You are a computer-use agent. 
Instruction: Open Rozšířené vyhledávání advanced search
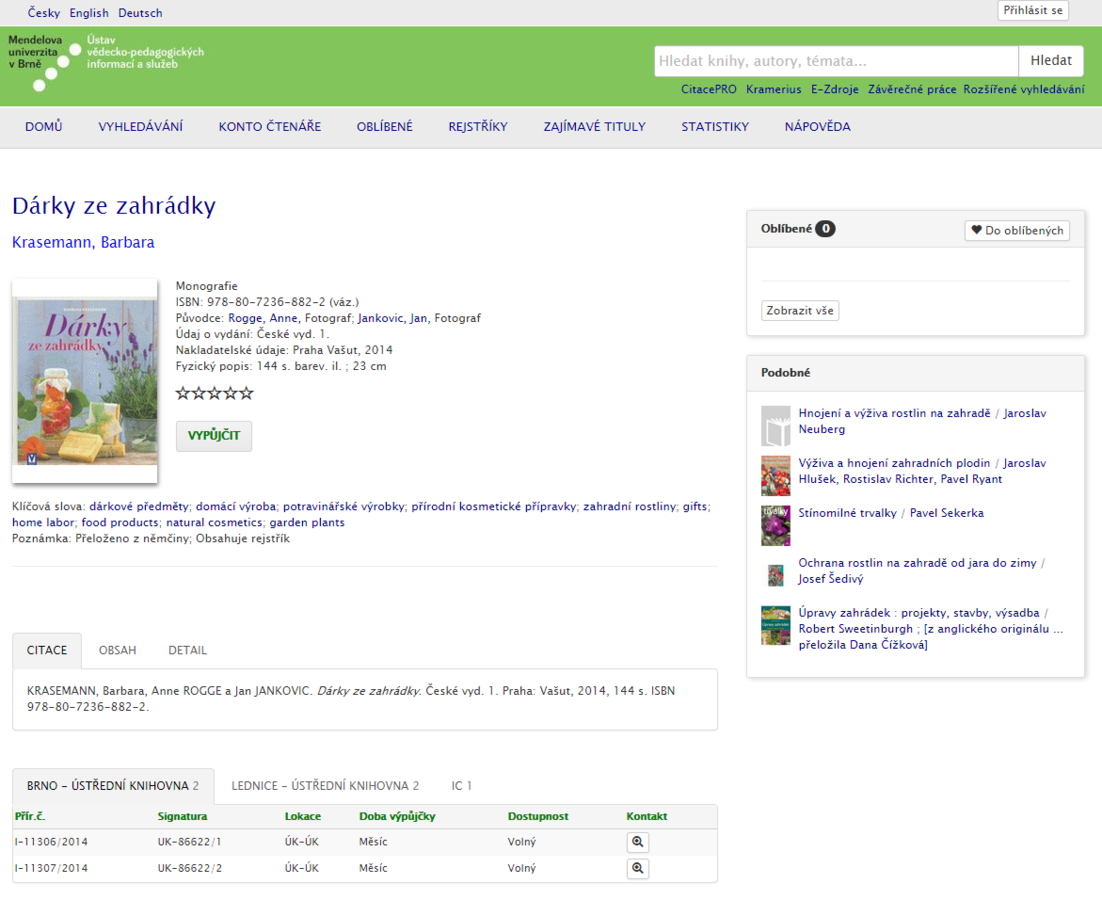[1024, 89]
